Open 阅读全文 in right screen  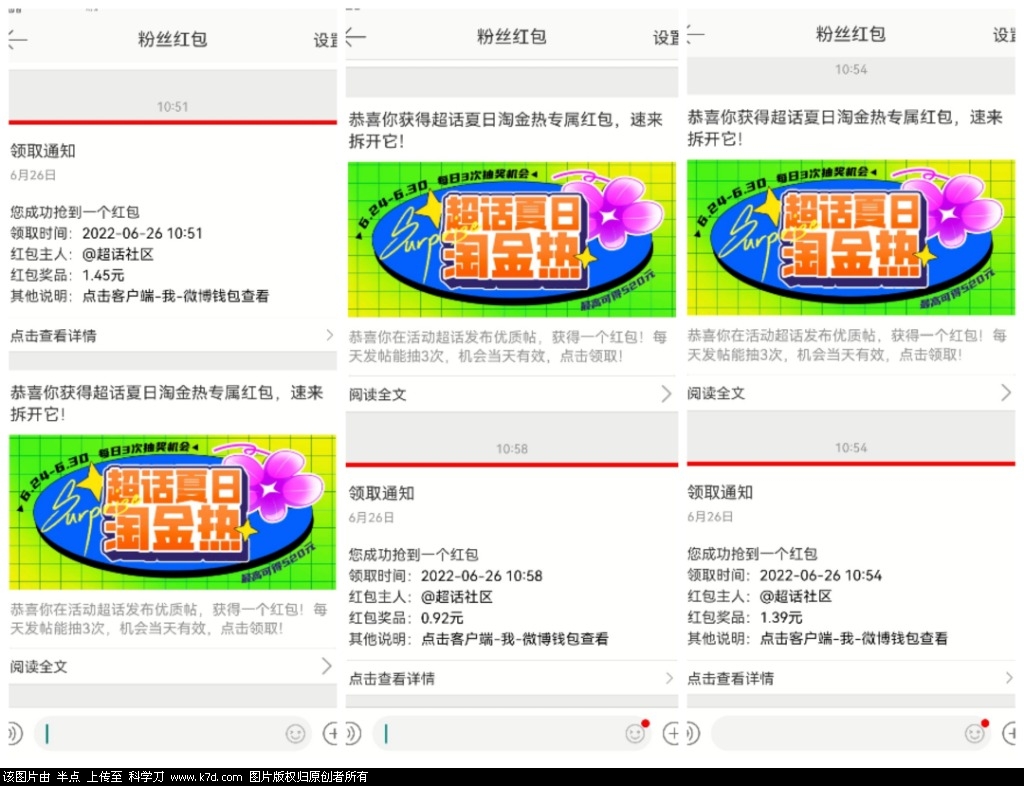click(x=851, y=392)
